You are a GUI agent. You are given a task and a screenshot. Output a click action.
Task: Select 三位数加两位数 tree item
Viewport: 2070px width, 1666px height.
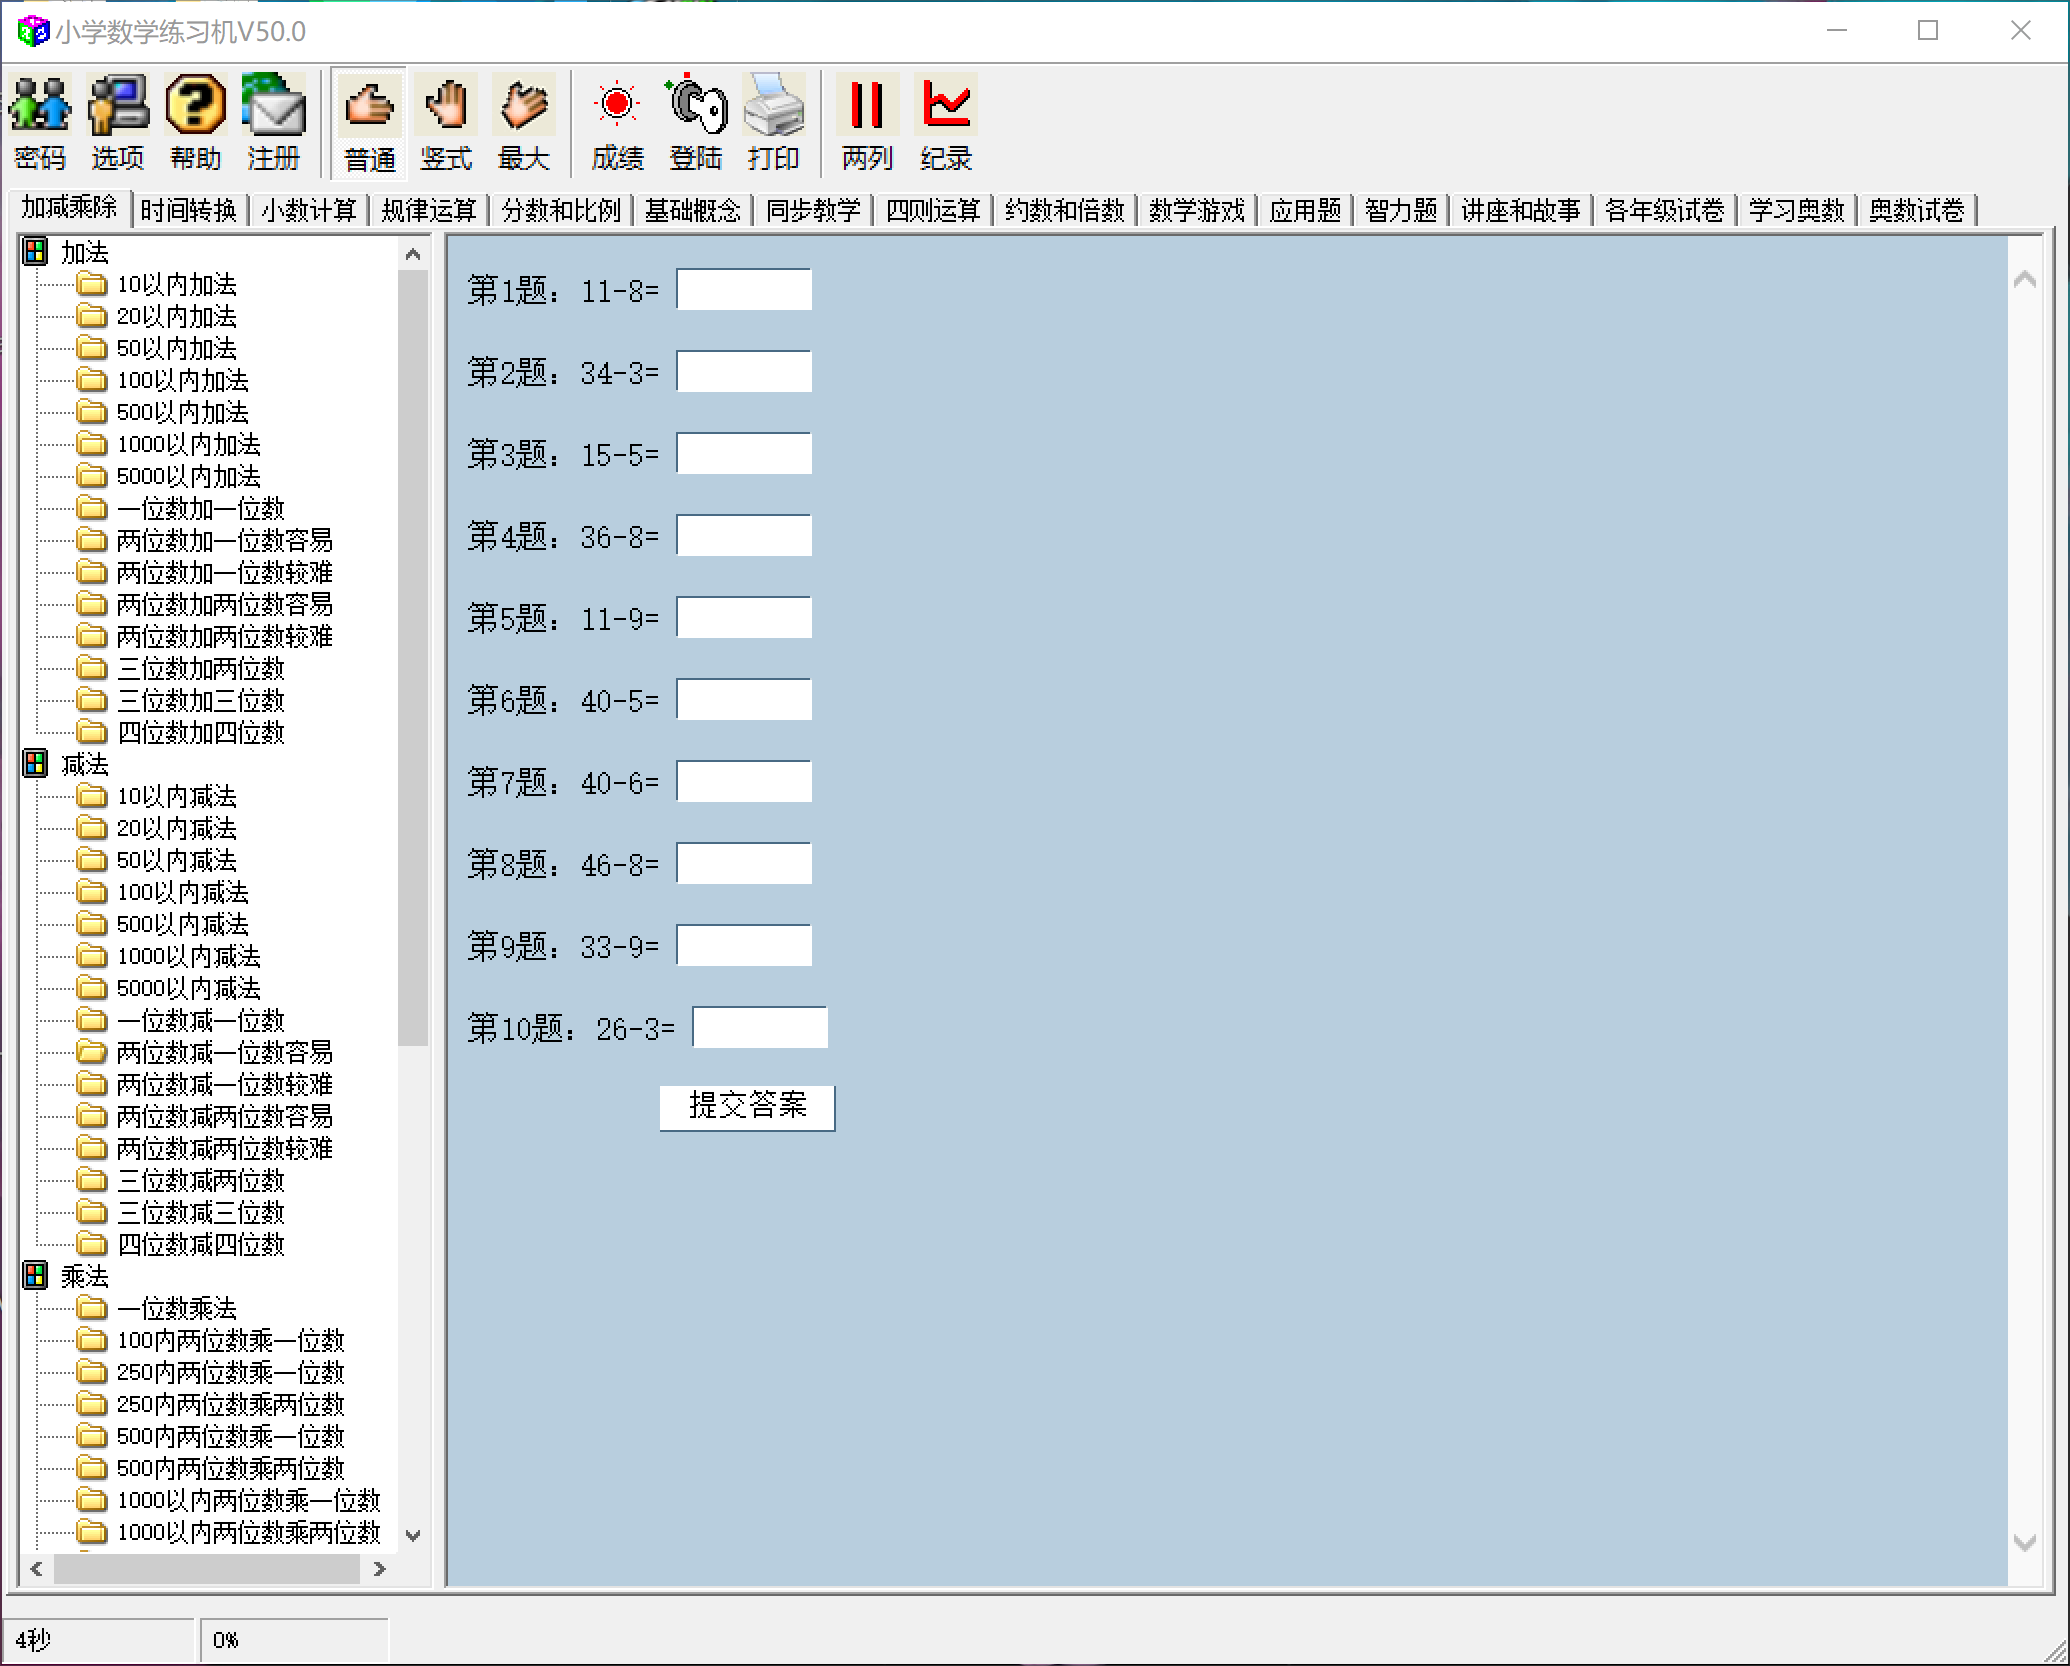tap(201, 668)
